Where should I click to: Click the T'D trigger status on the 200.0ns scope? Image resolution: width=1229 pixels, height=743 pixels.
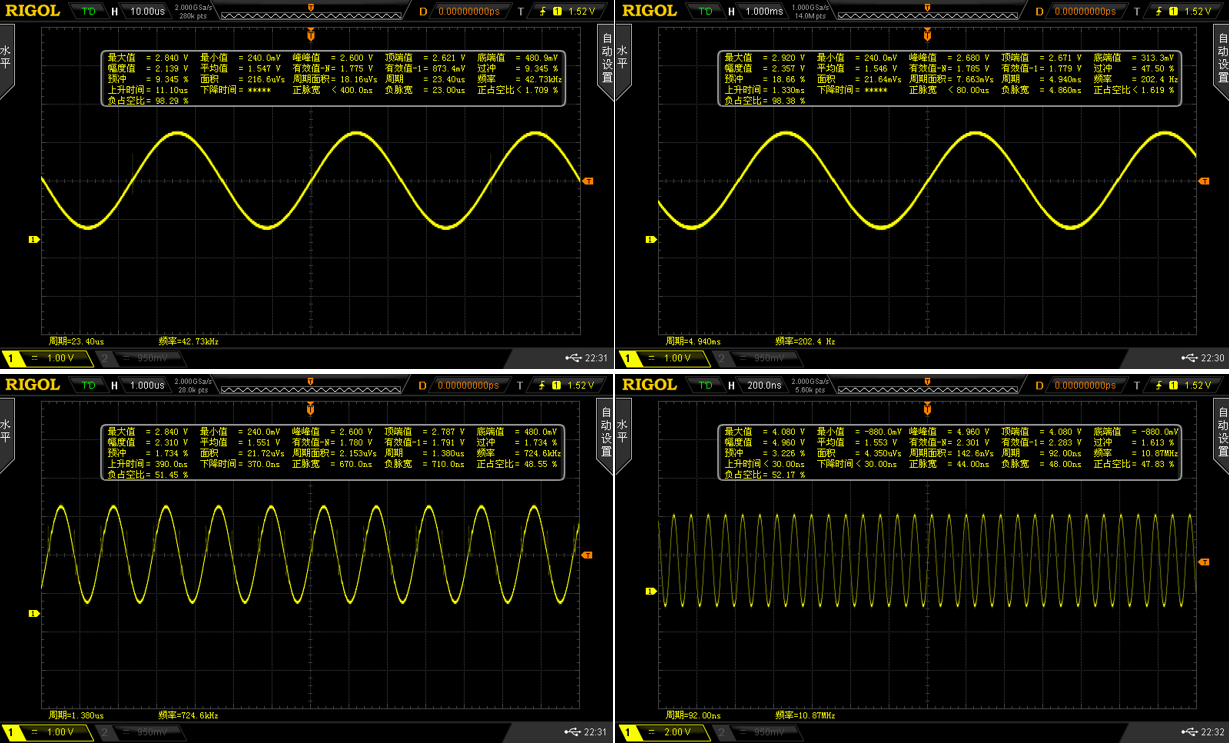pos(705,385)
